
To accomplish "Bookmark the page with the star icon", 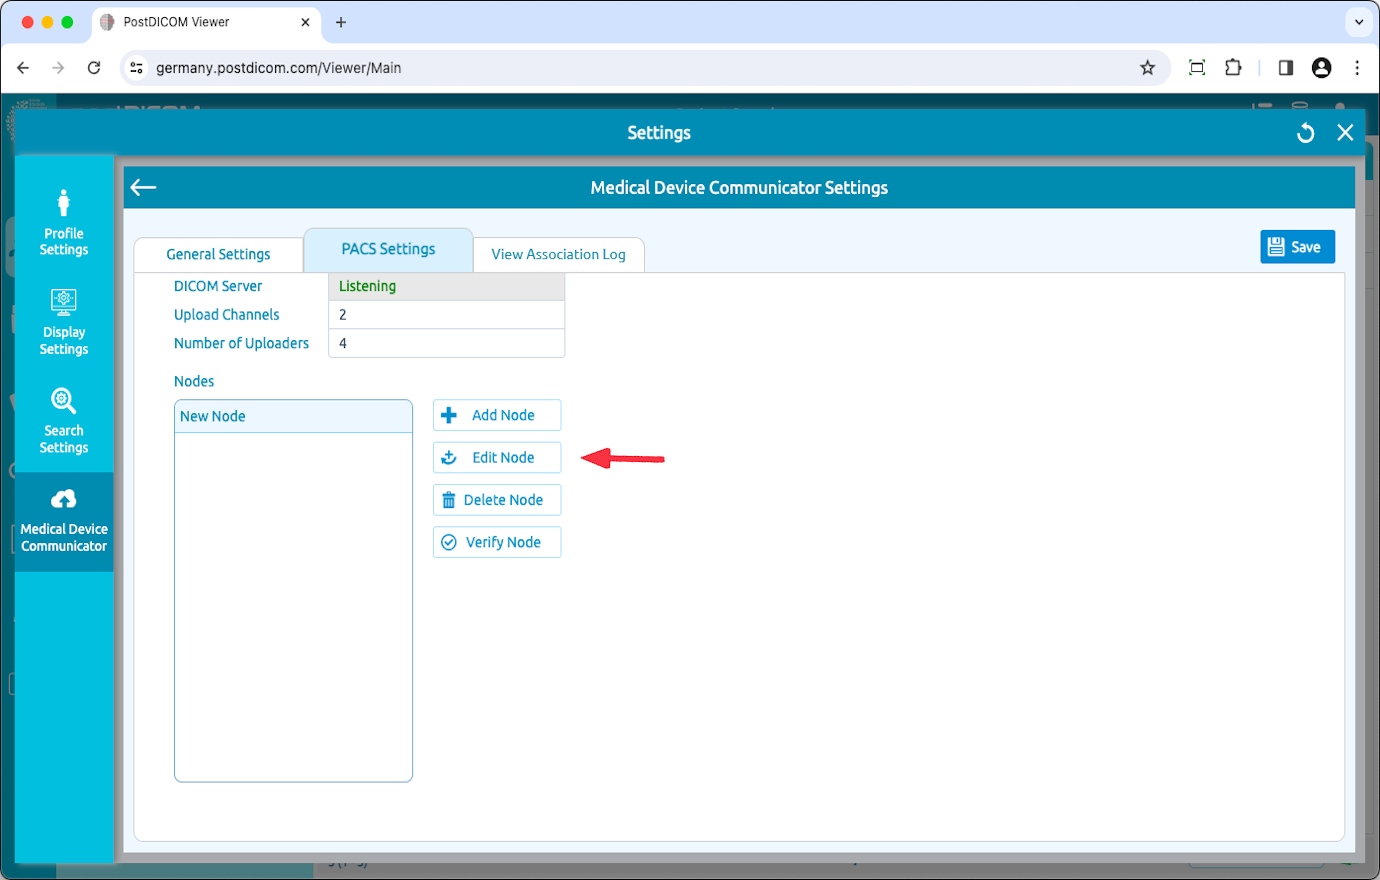I will point(1147,67).
